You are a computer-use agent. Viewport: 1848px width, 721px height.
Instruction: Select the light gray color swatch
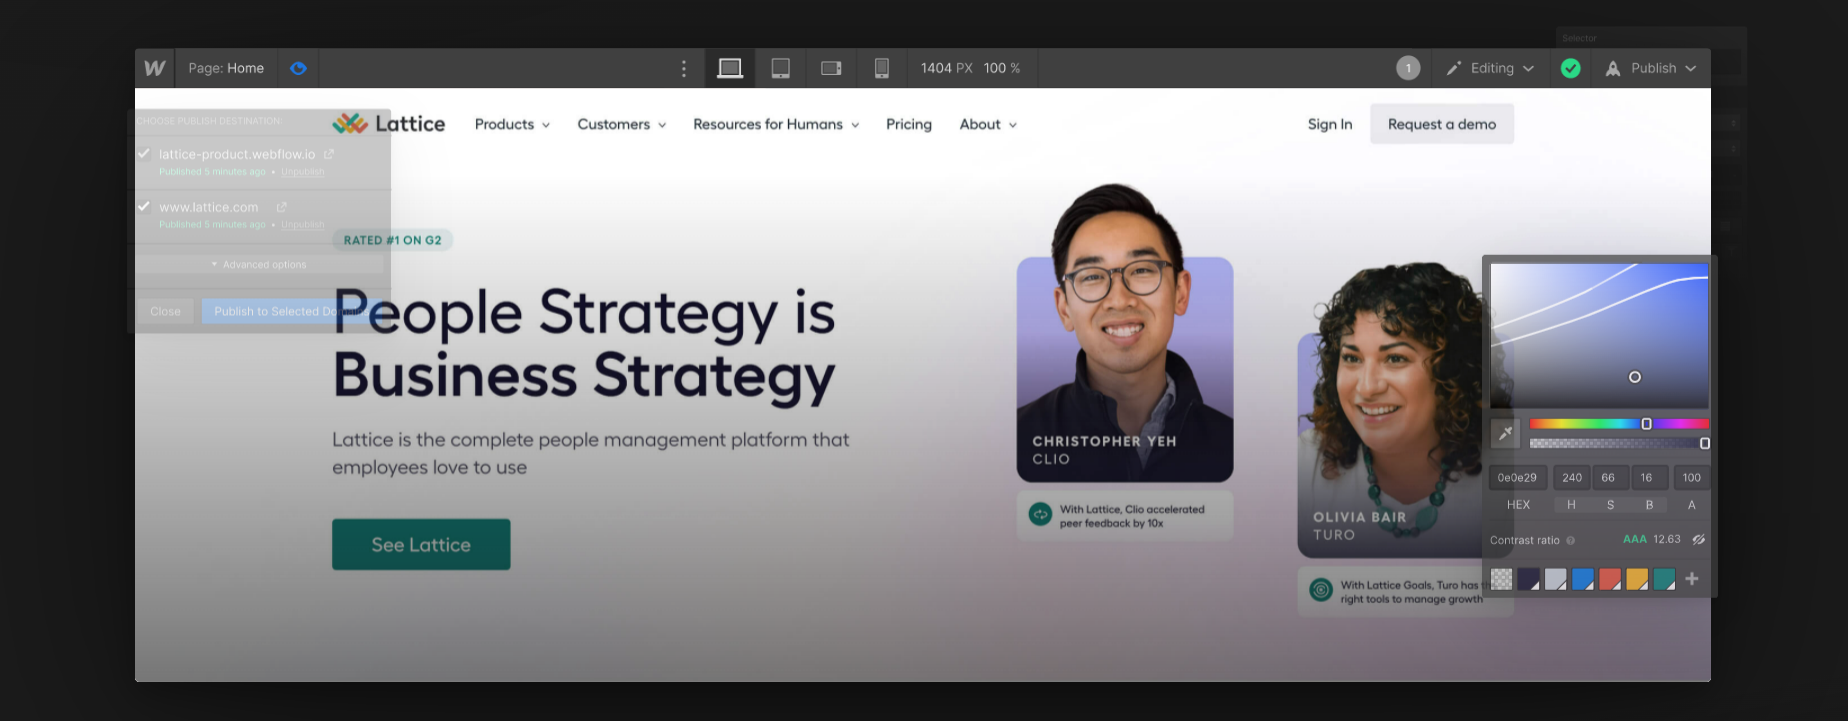tap(1555, 579)
